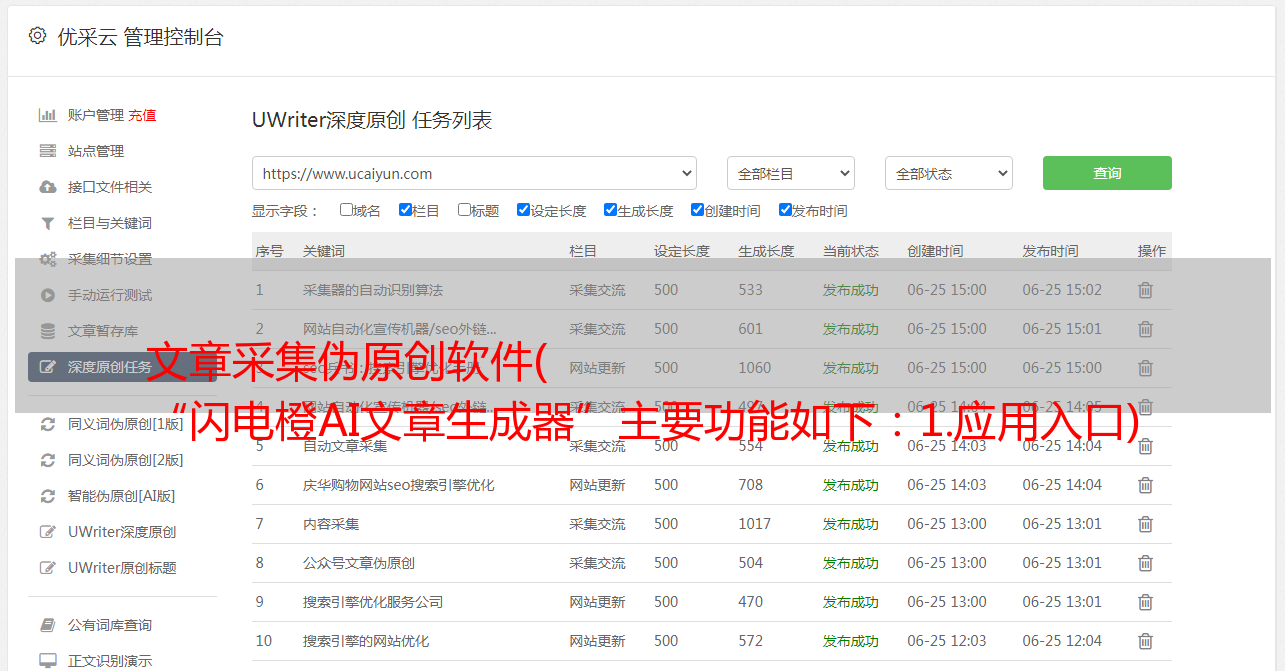The image size is (1285, 671).
Task: Expand the 全部栏目 dropdown
Action: [x=790, y=173]
